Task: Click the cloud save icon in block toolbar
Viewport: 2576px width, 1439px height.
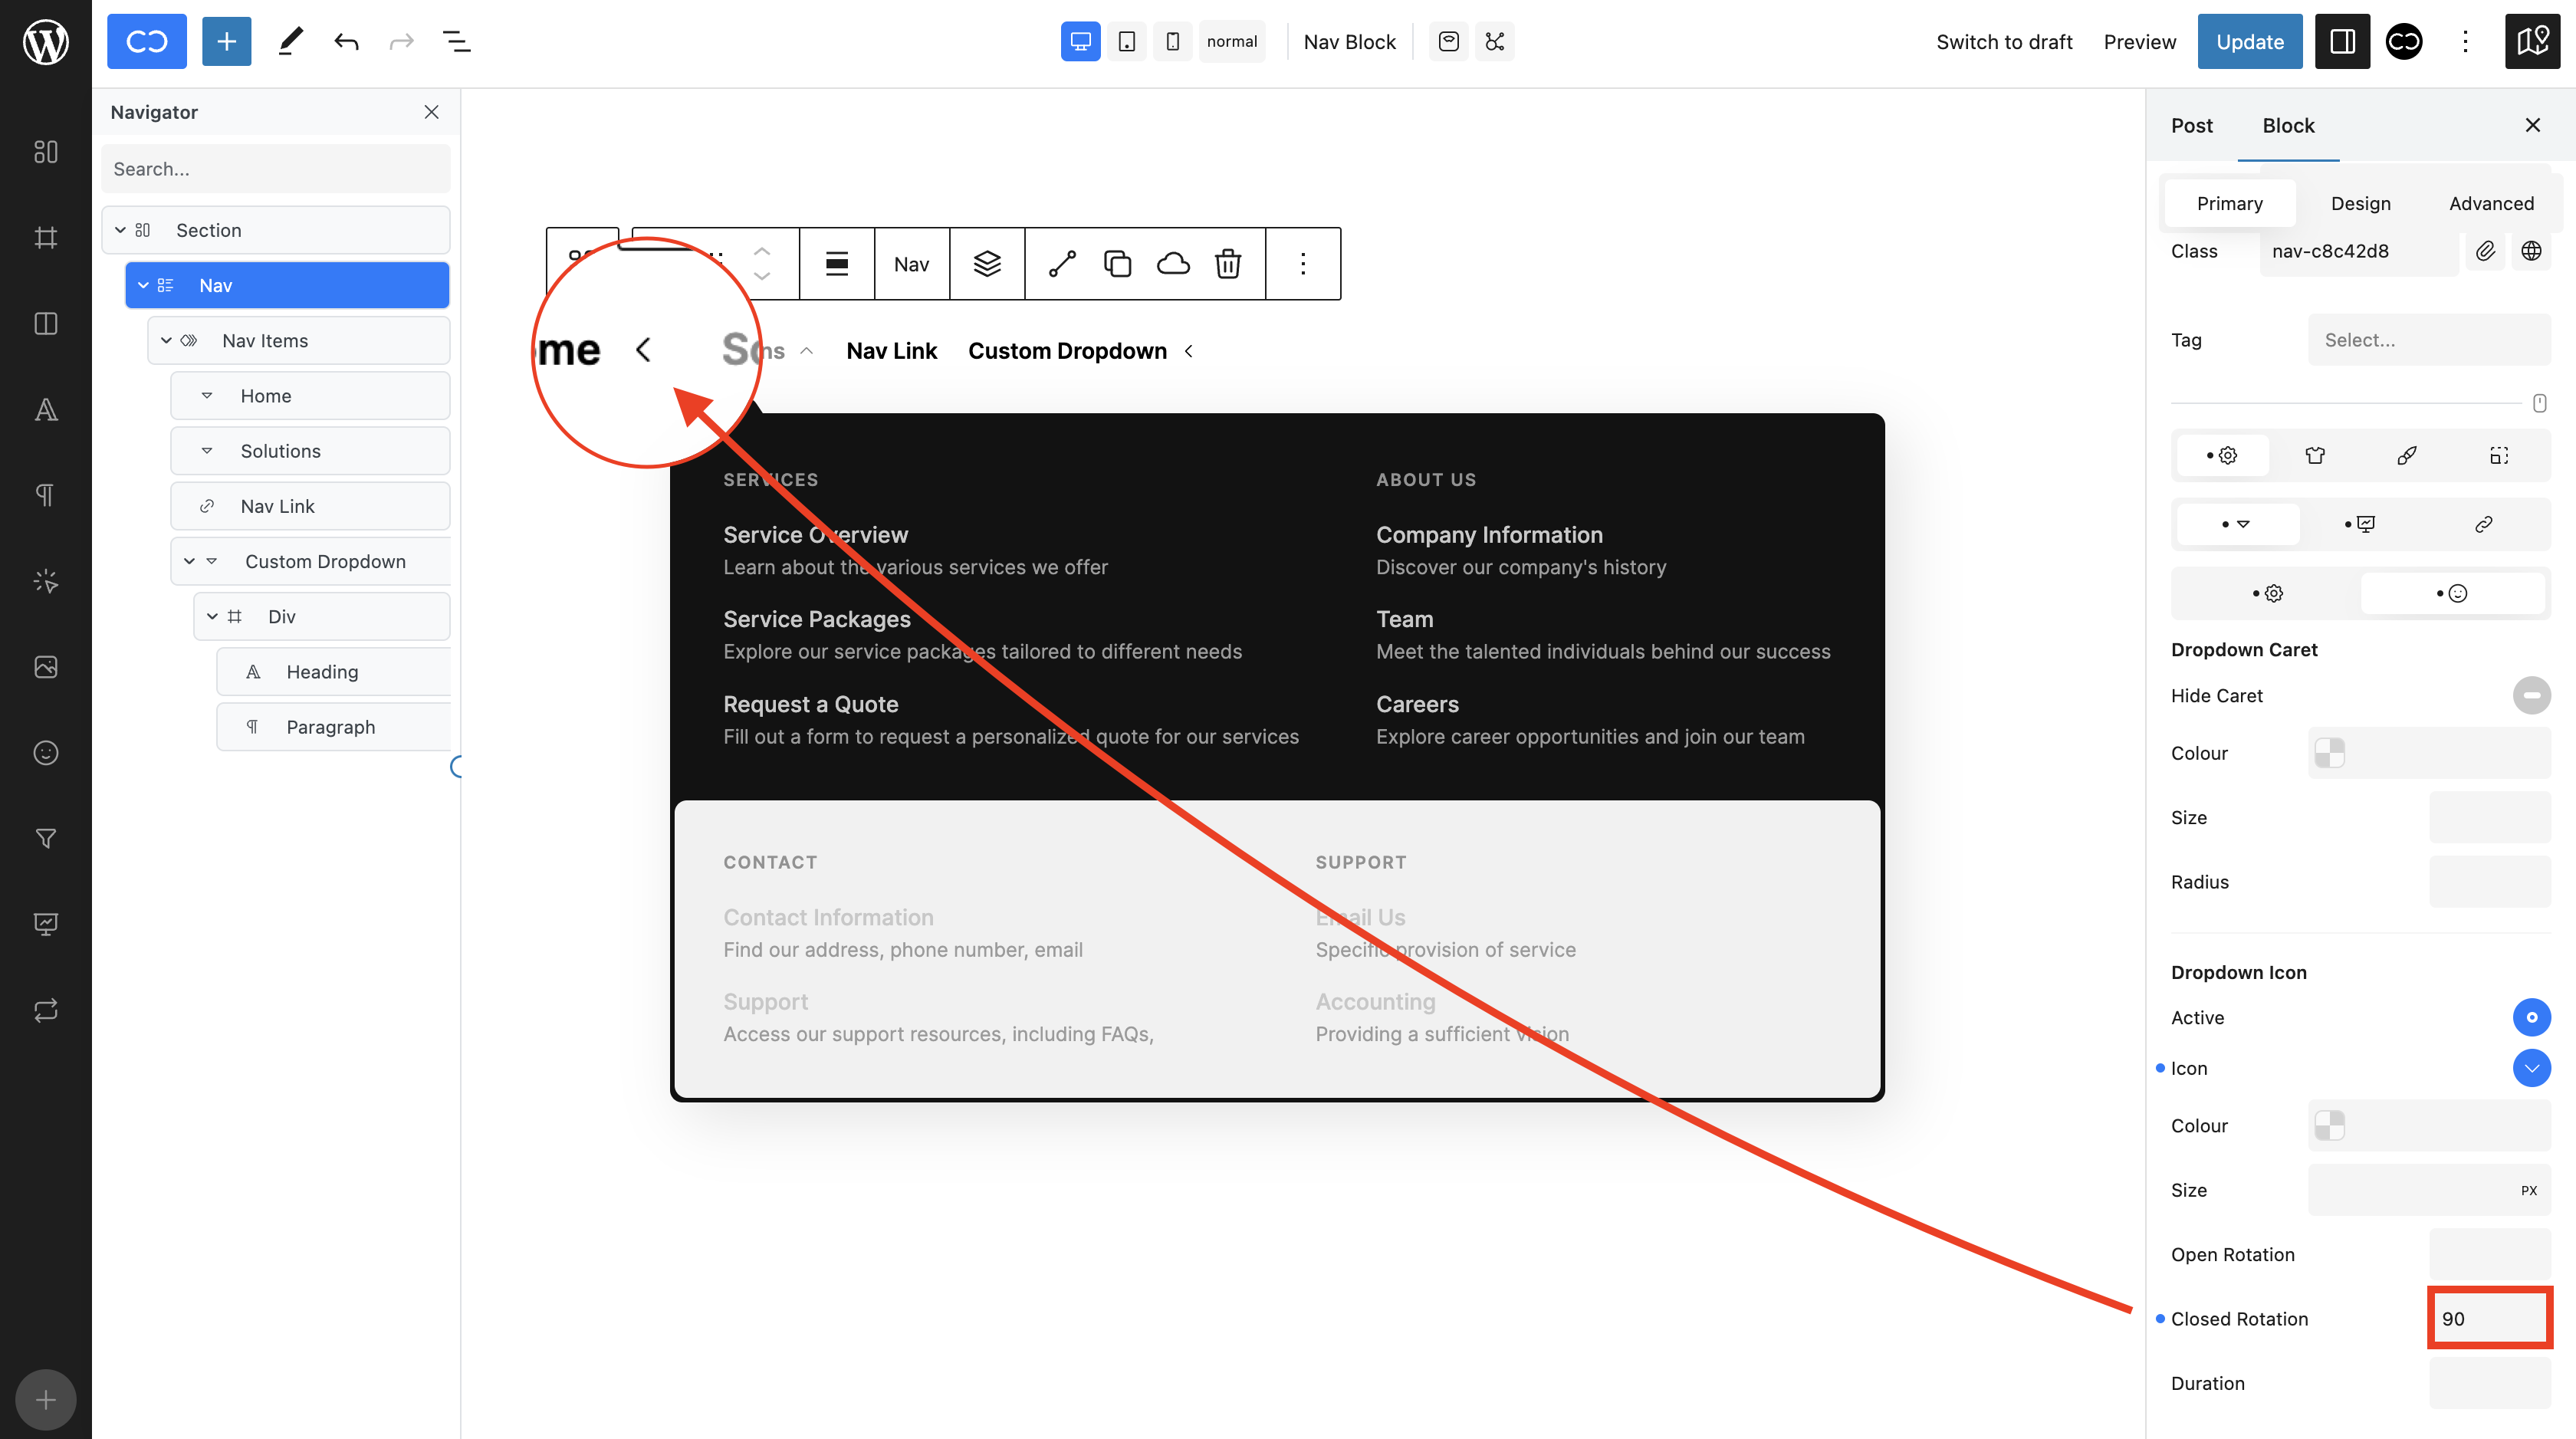Action: point(1173,264)
